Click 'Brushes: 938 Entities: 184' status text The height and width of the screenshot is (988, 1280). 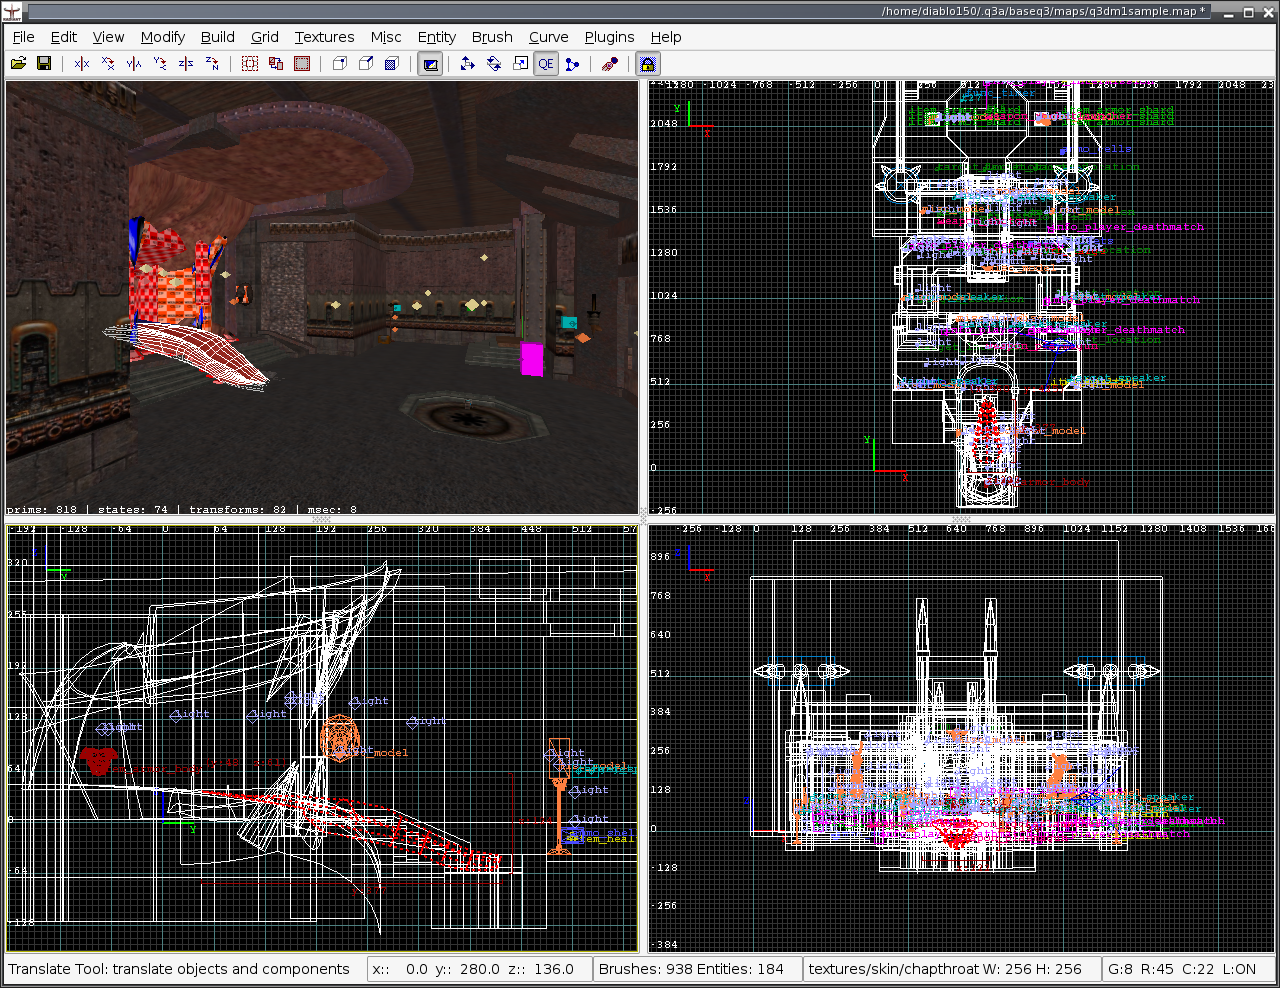(x=691, y=969)
